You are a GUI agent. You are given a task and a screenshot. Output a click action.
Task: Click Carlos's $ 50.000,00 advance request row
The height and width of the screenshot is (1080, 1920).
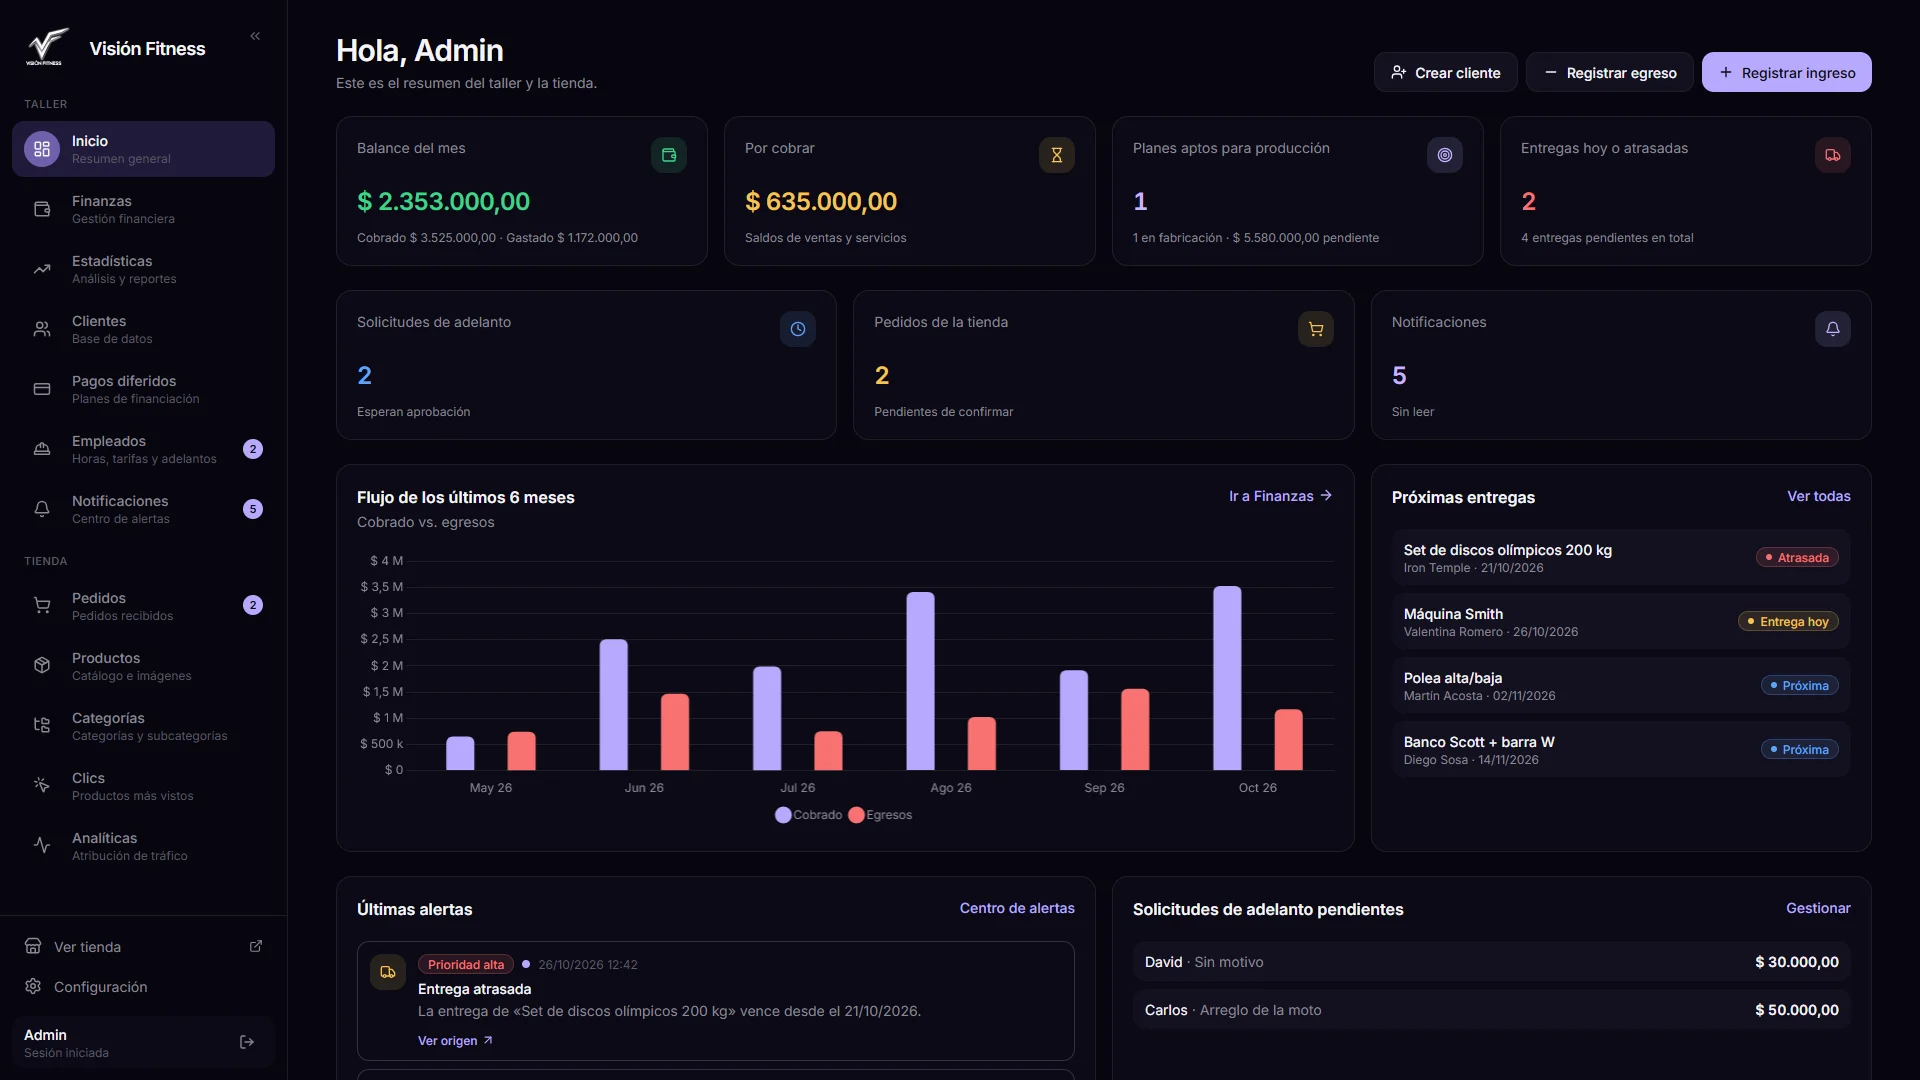[x=1491, y=1010]
